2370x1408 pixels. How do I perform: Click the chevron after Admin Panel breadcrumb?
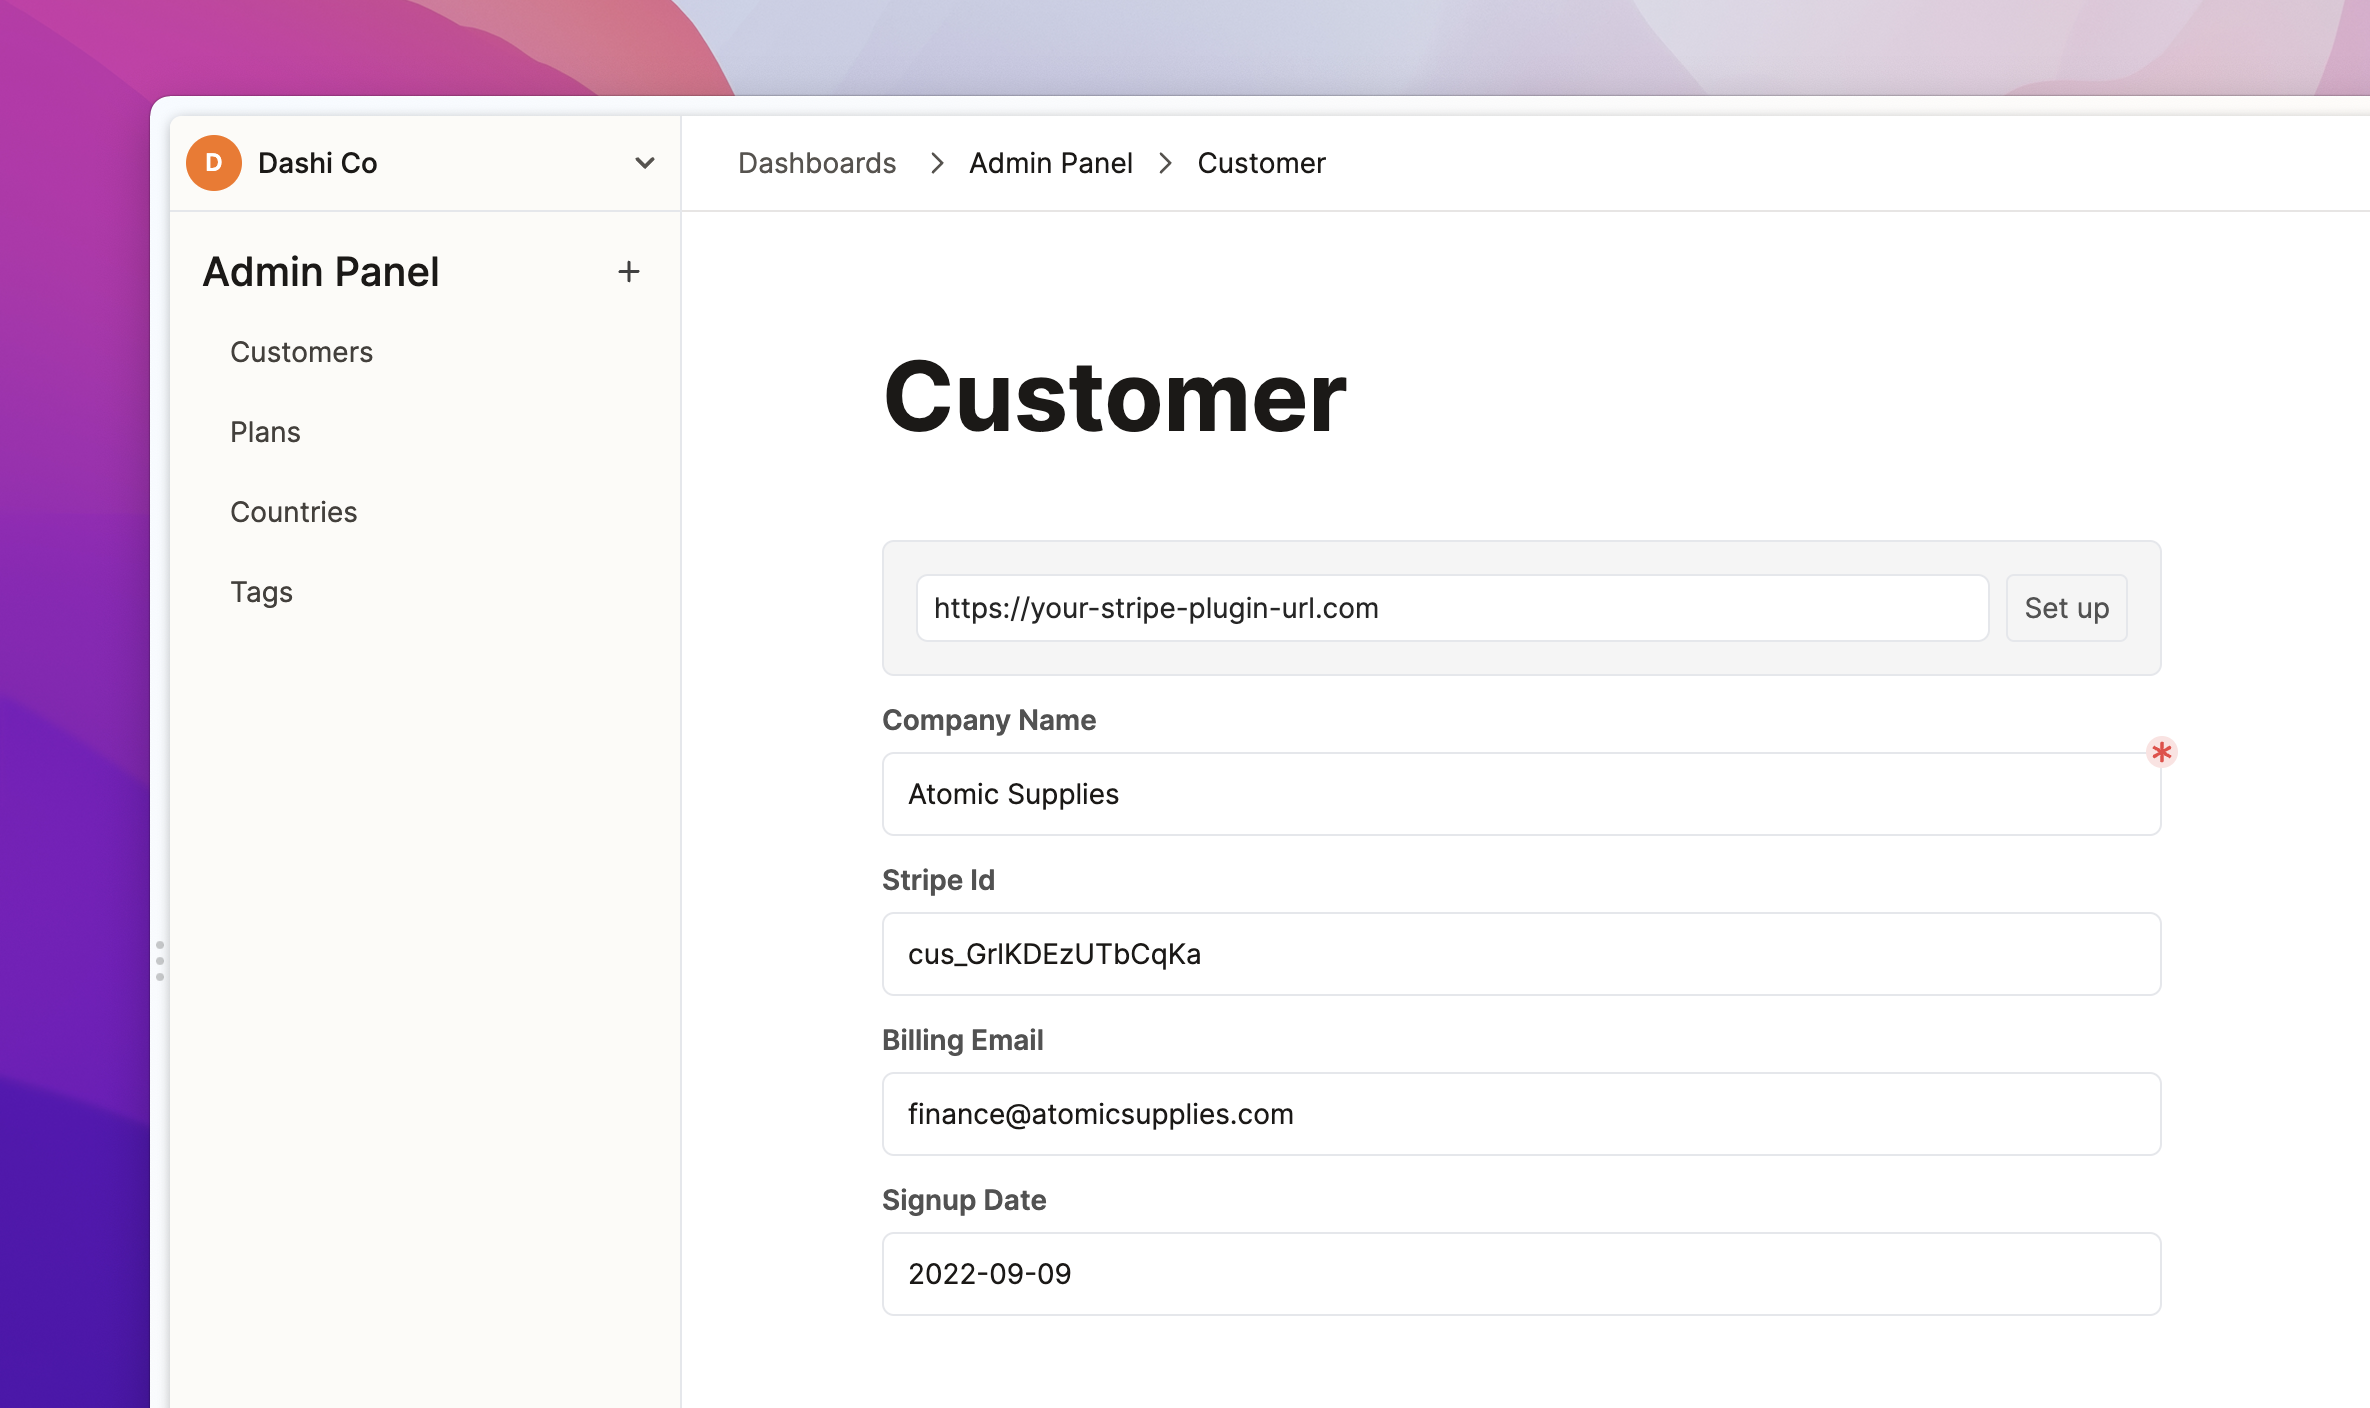tap(1165, 163)
